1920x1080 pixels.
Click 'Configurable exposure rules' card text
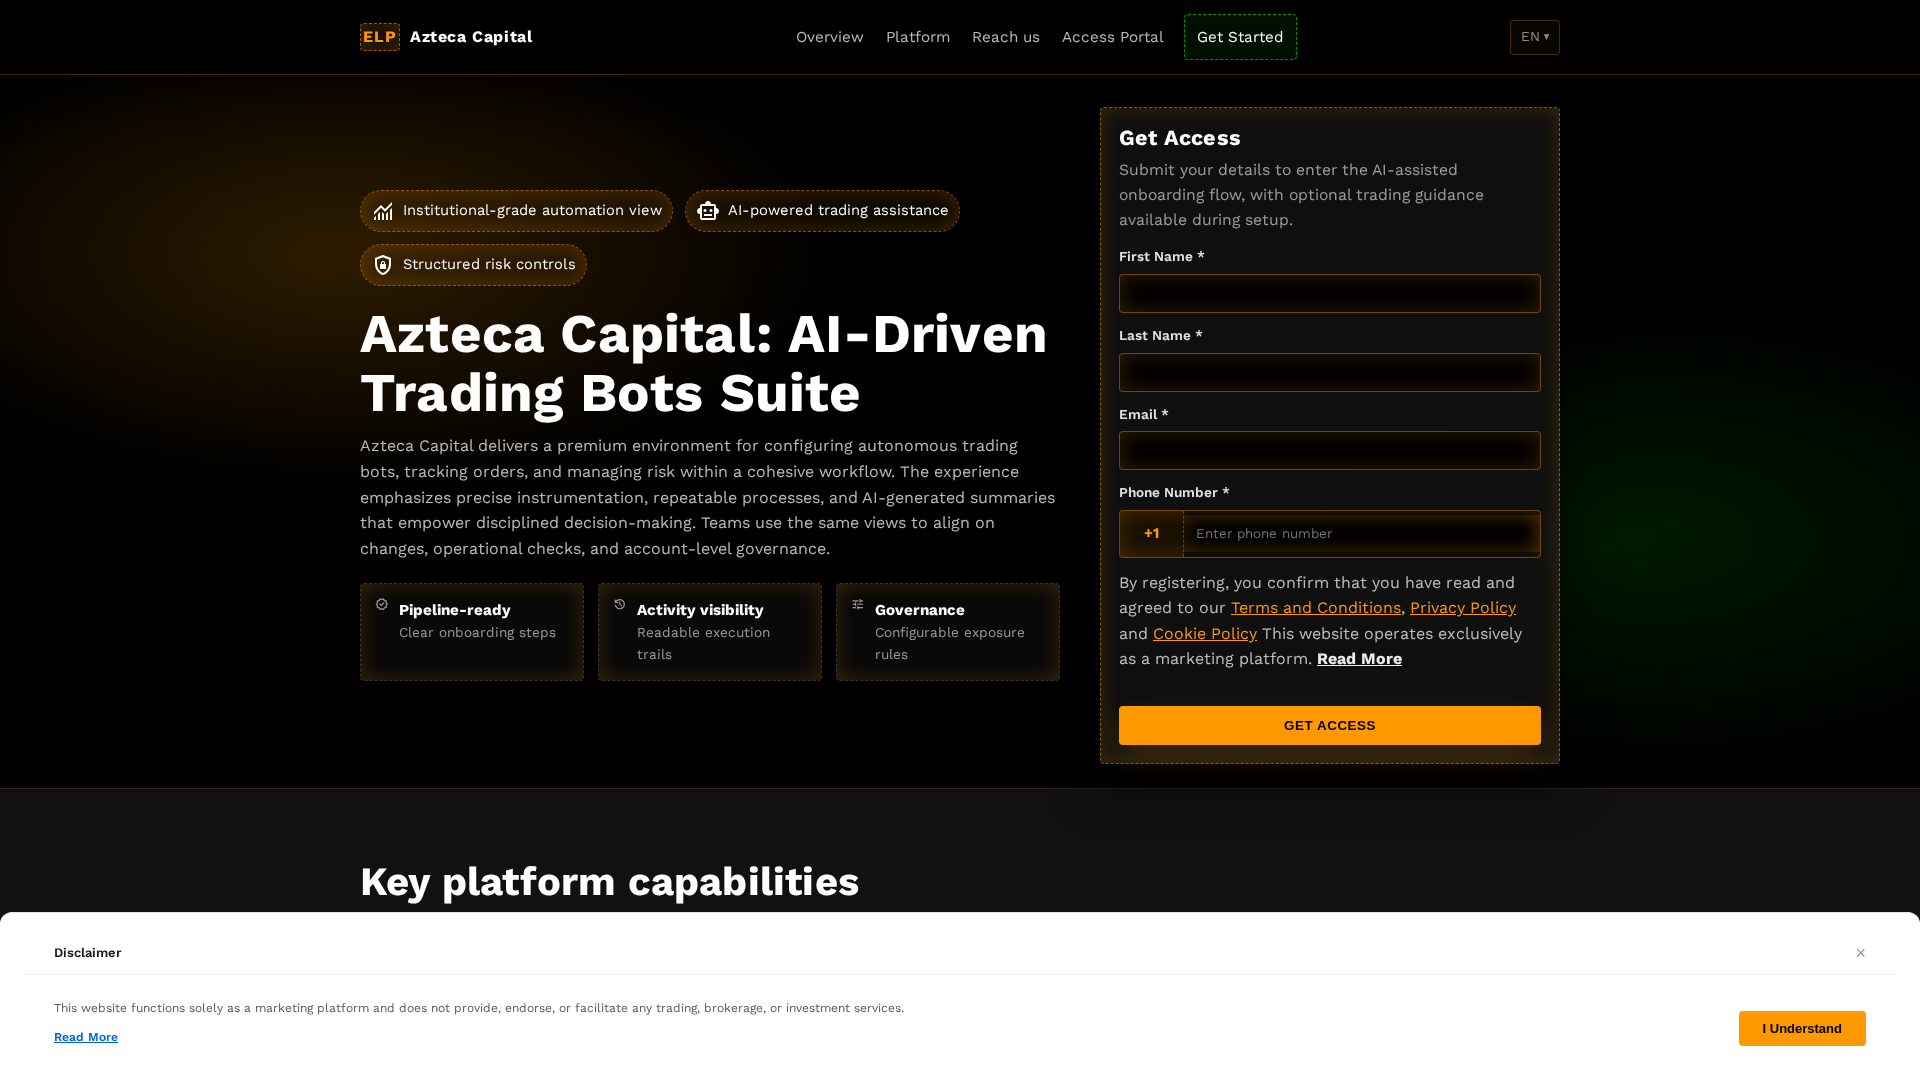point(950,644)
